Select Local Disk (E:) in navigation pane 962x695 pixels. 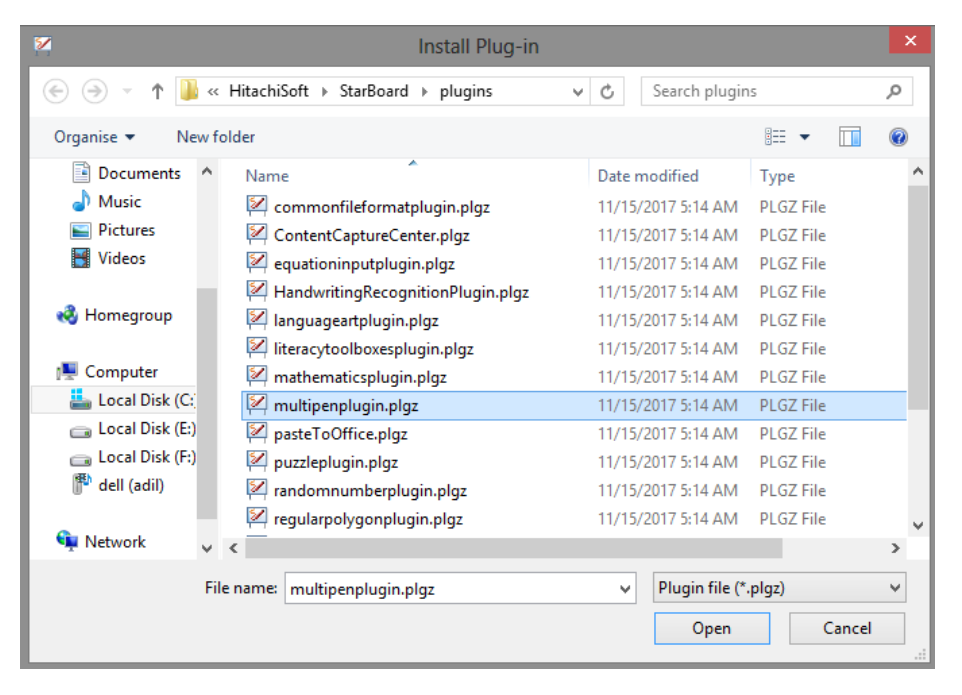tap(146, 428)
